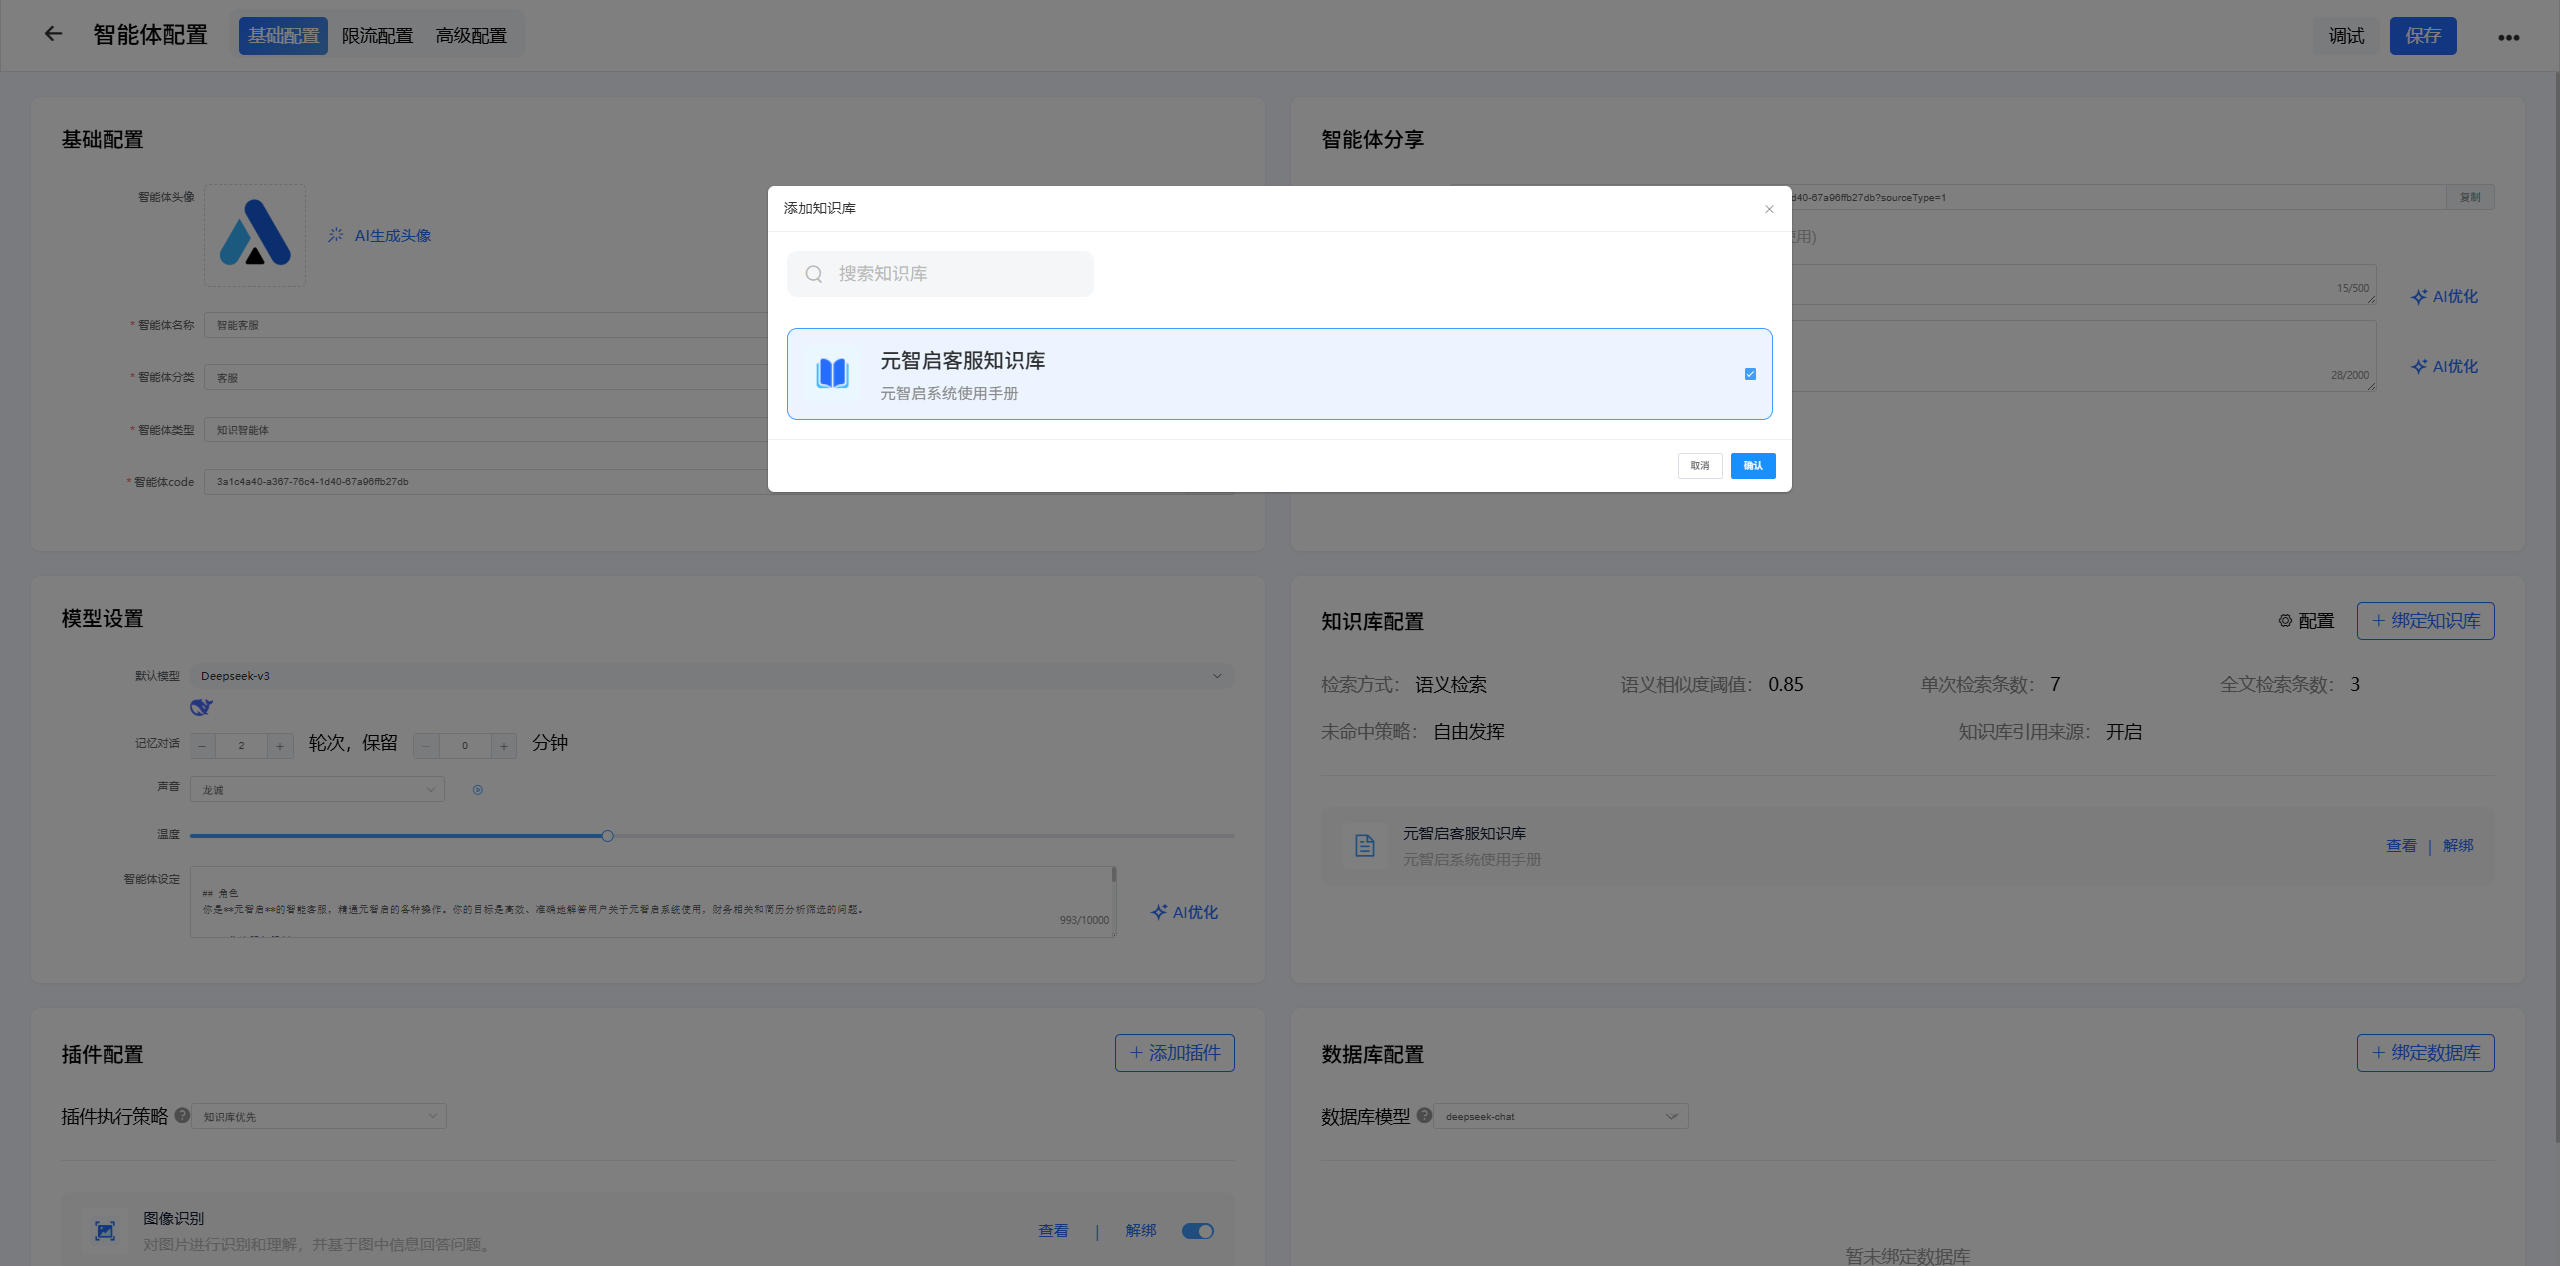Image resolution: width=2560 pixels, height=1266 pixels.
Task: Click the 确认 button in dialog
Action: [1752, 466]
